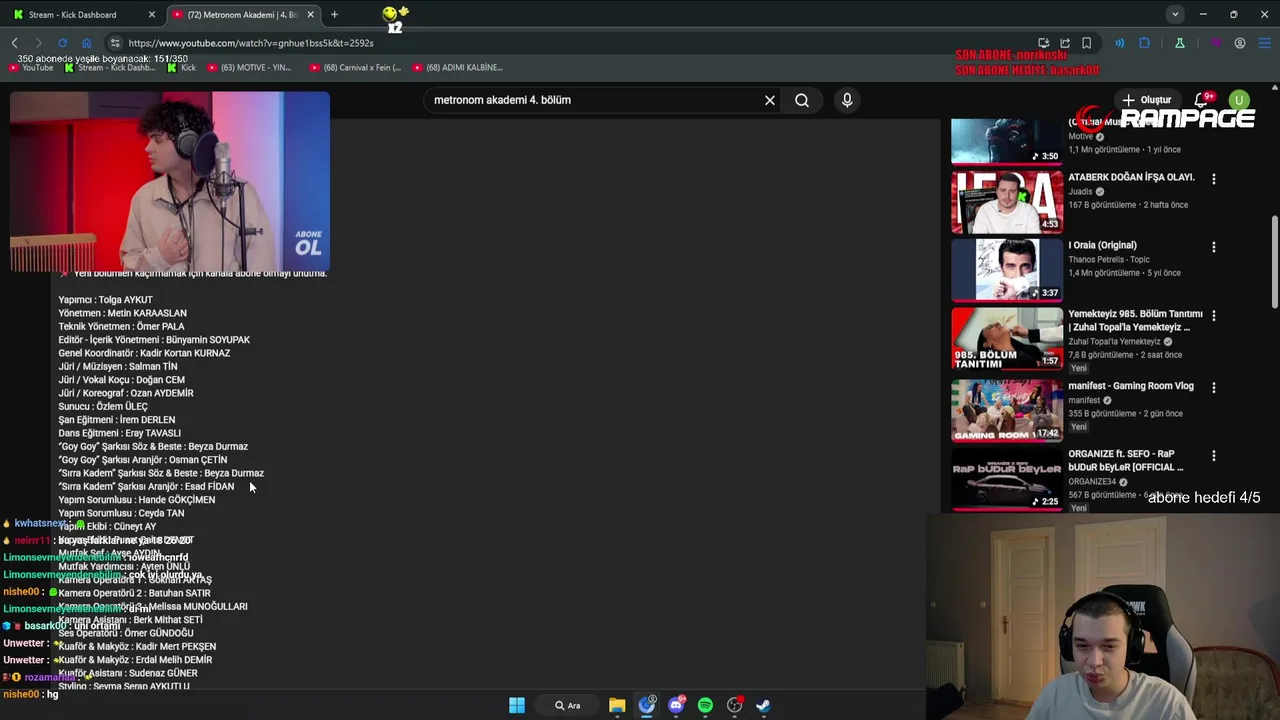Open the browser home page icon

click(x=86, y=43)
